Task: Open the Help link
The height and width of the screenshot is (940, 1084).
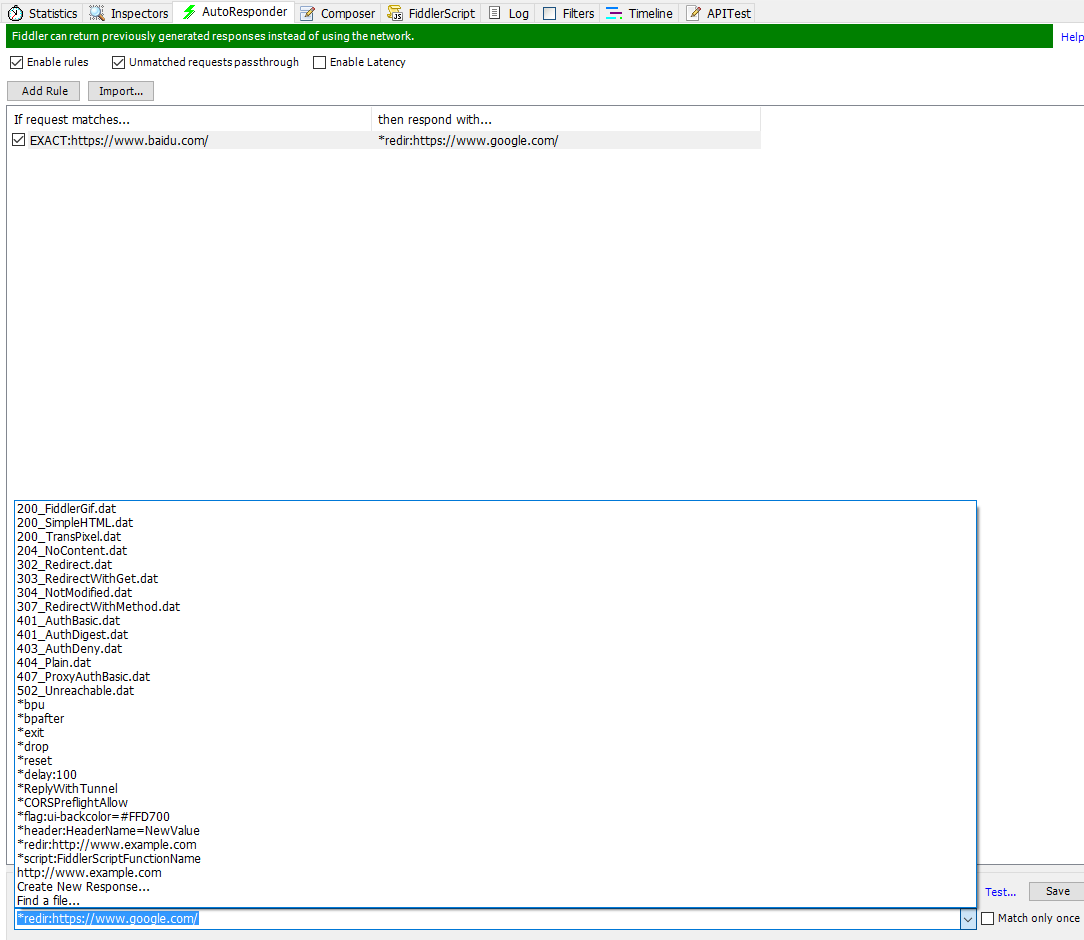Action: 1072,37
